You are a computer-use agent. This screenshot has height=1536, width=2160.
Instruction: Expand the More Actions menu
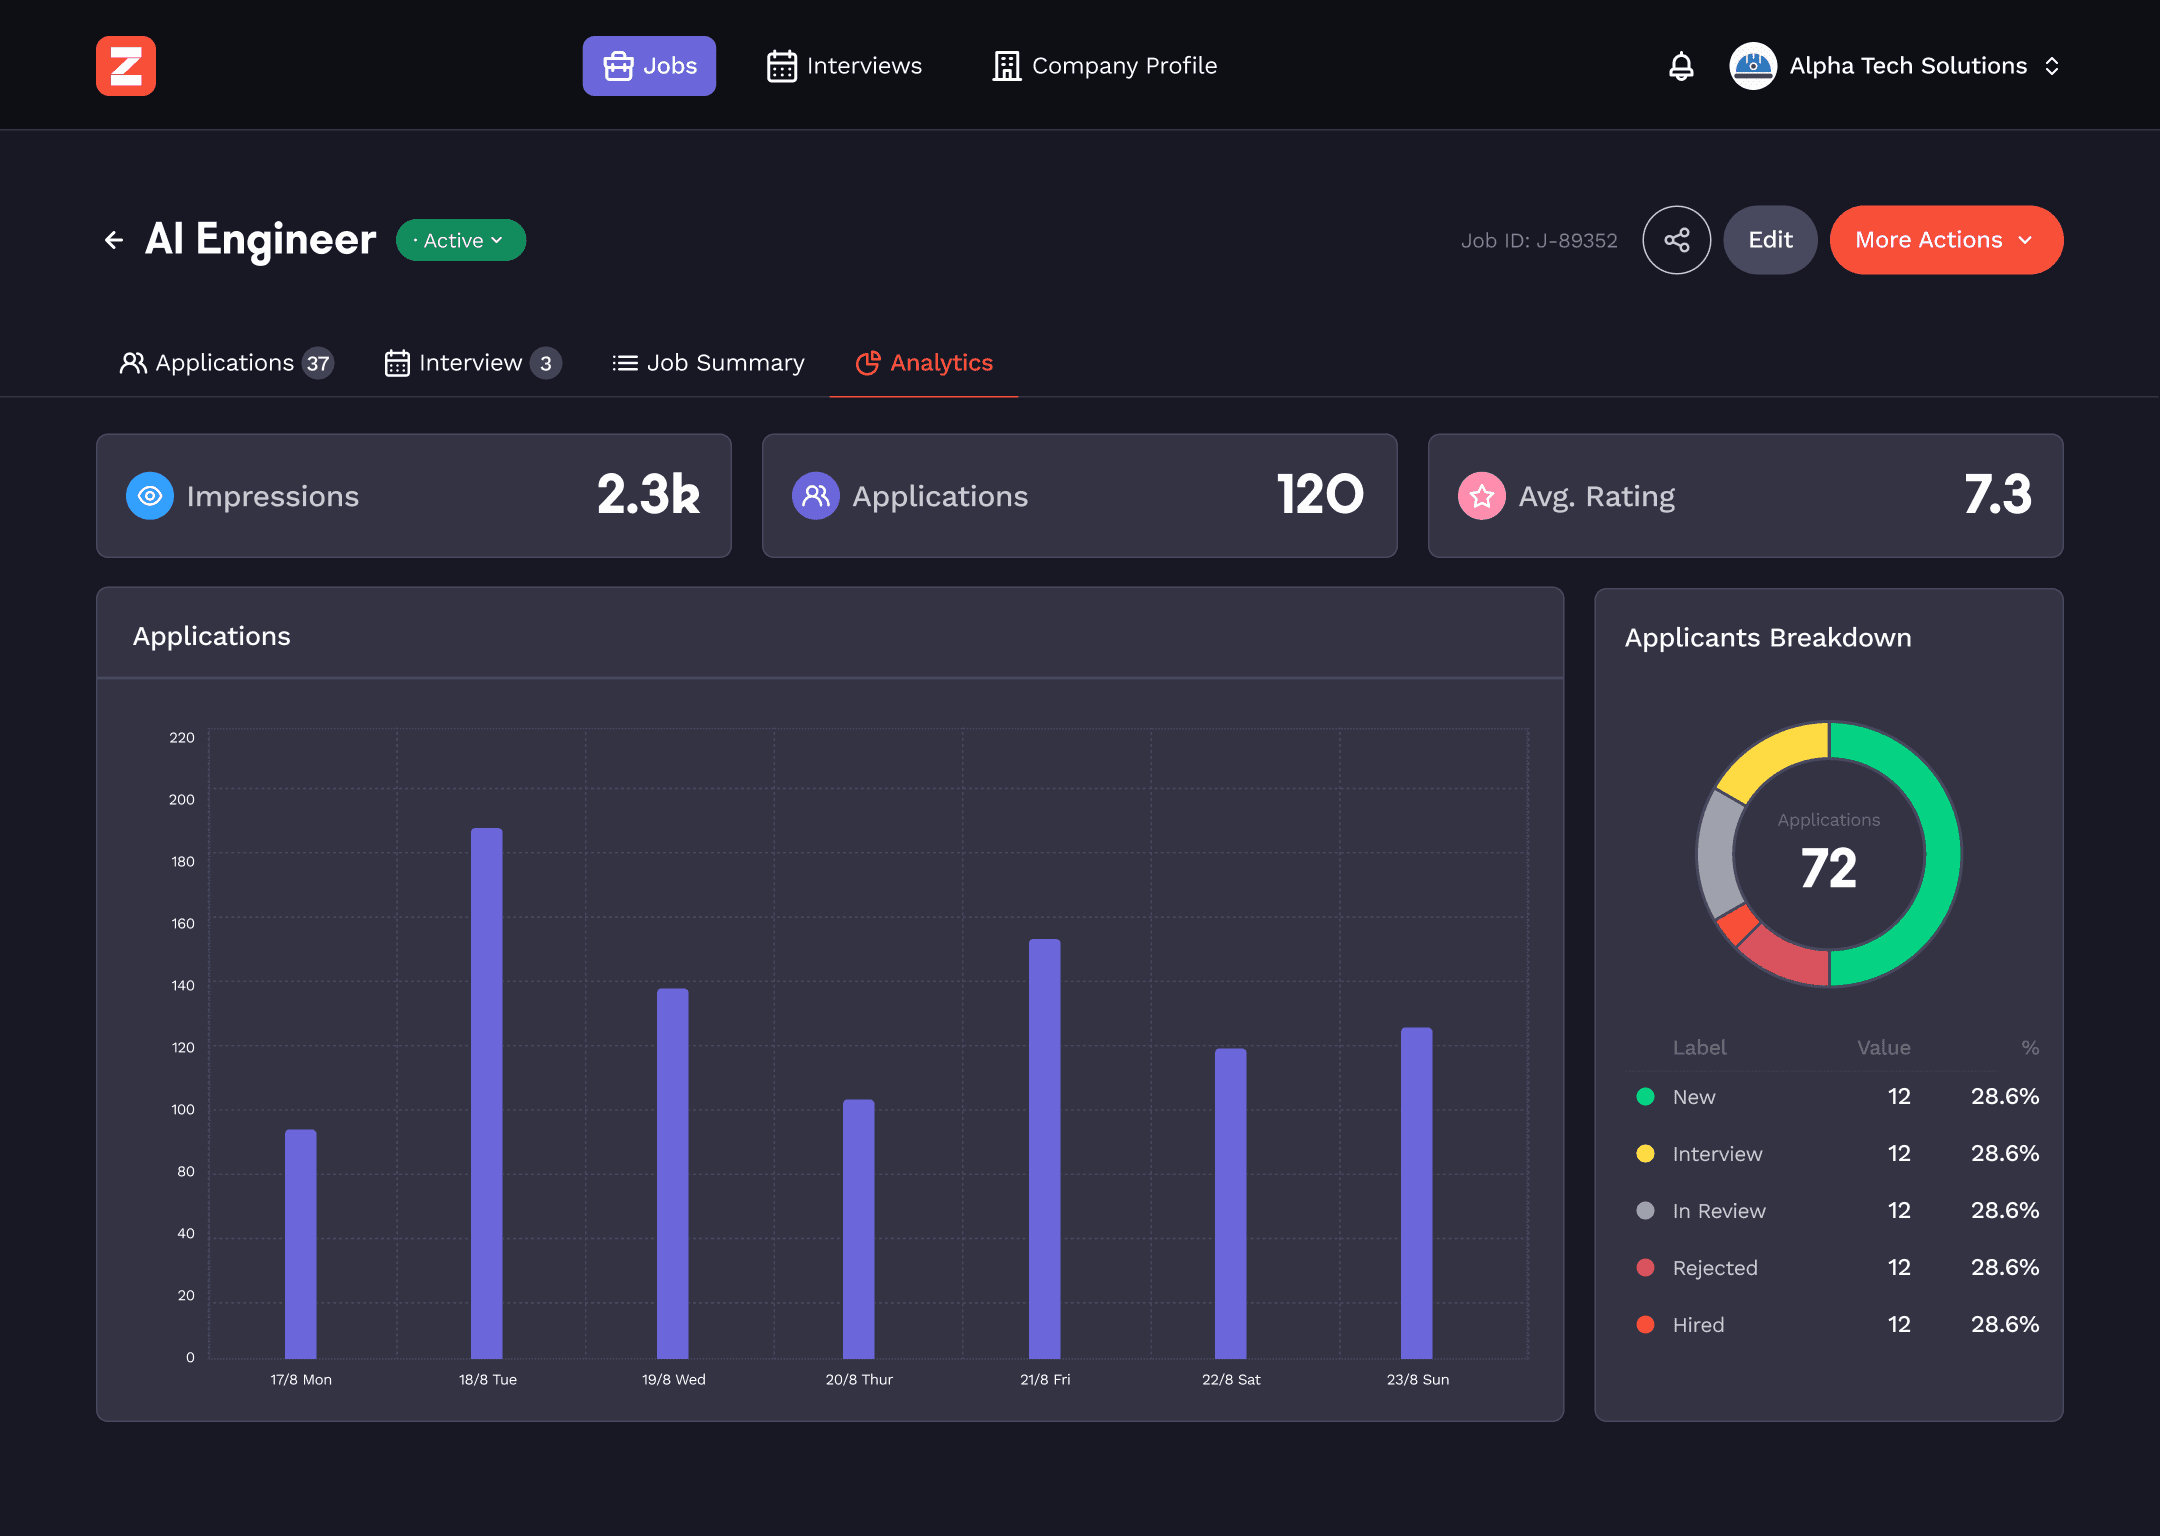pyautogui.click(x=1946, y=240)
